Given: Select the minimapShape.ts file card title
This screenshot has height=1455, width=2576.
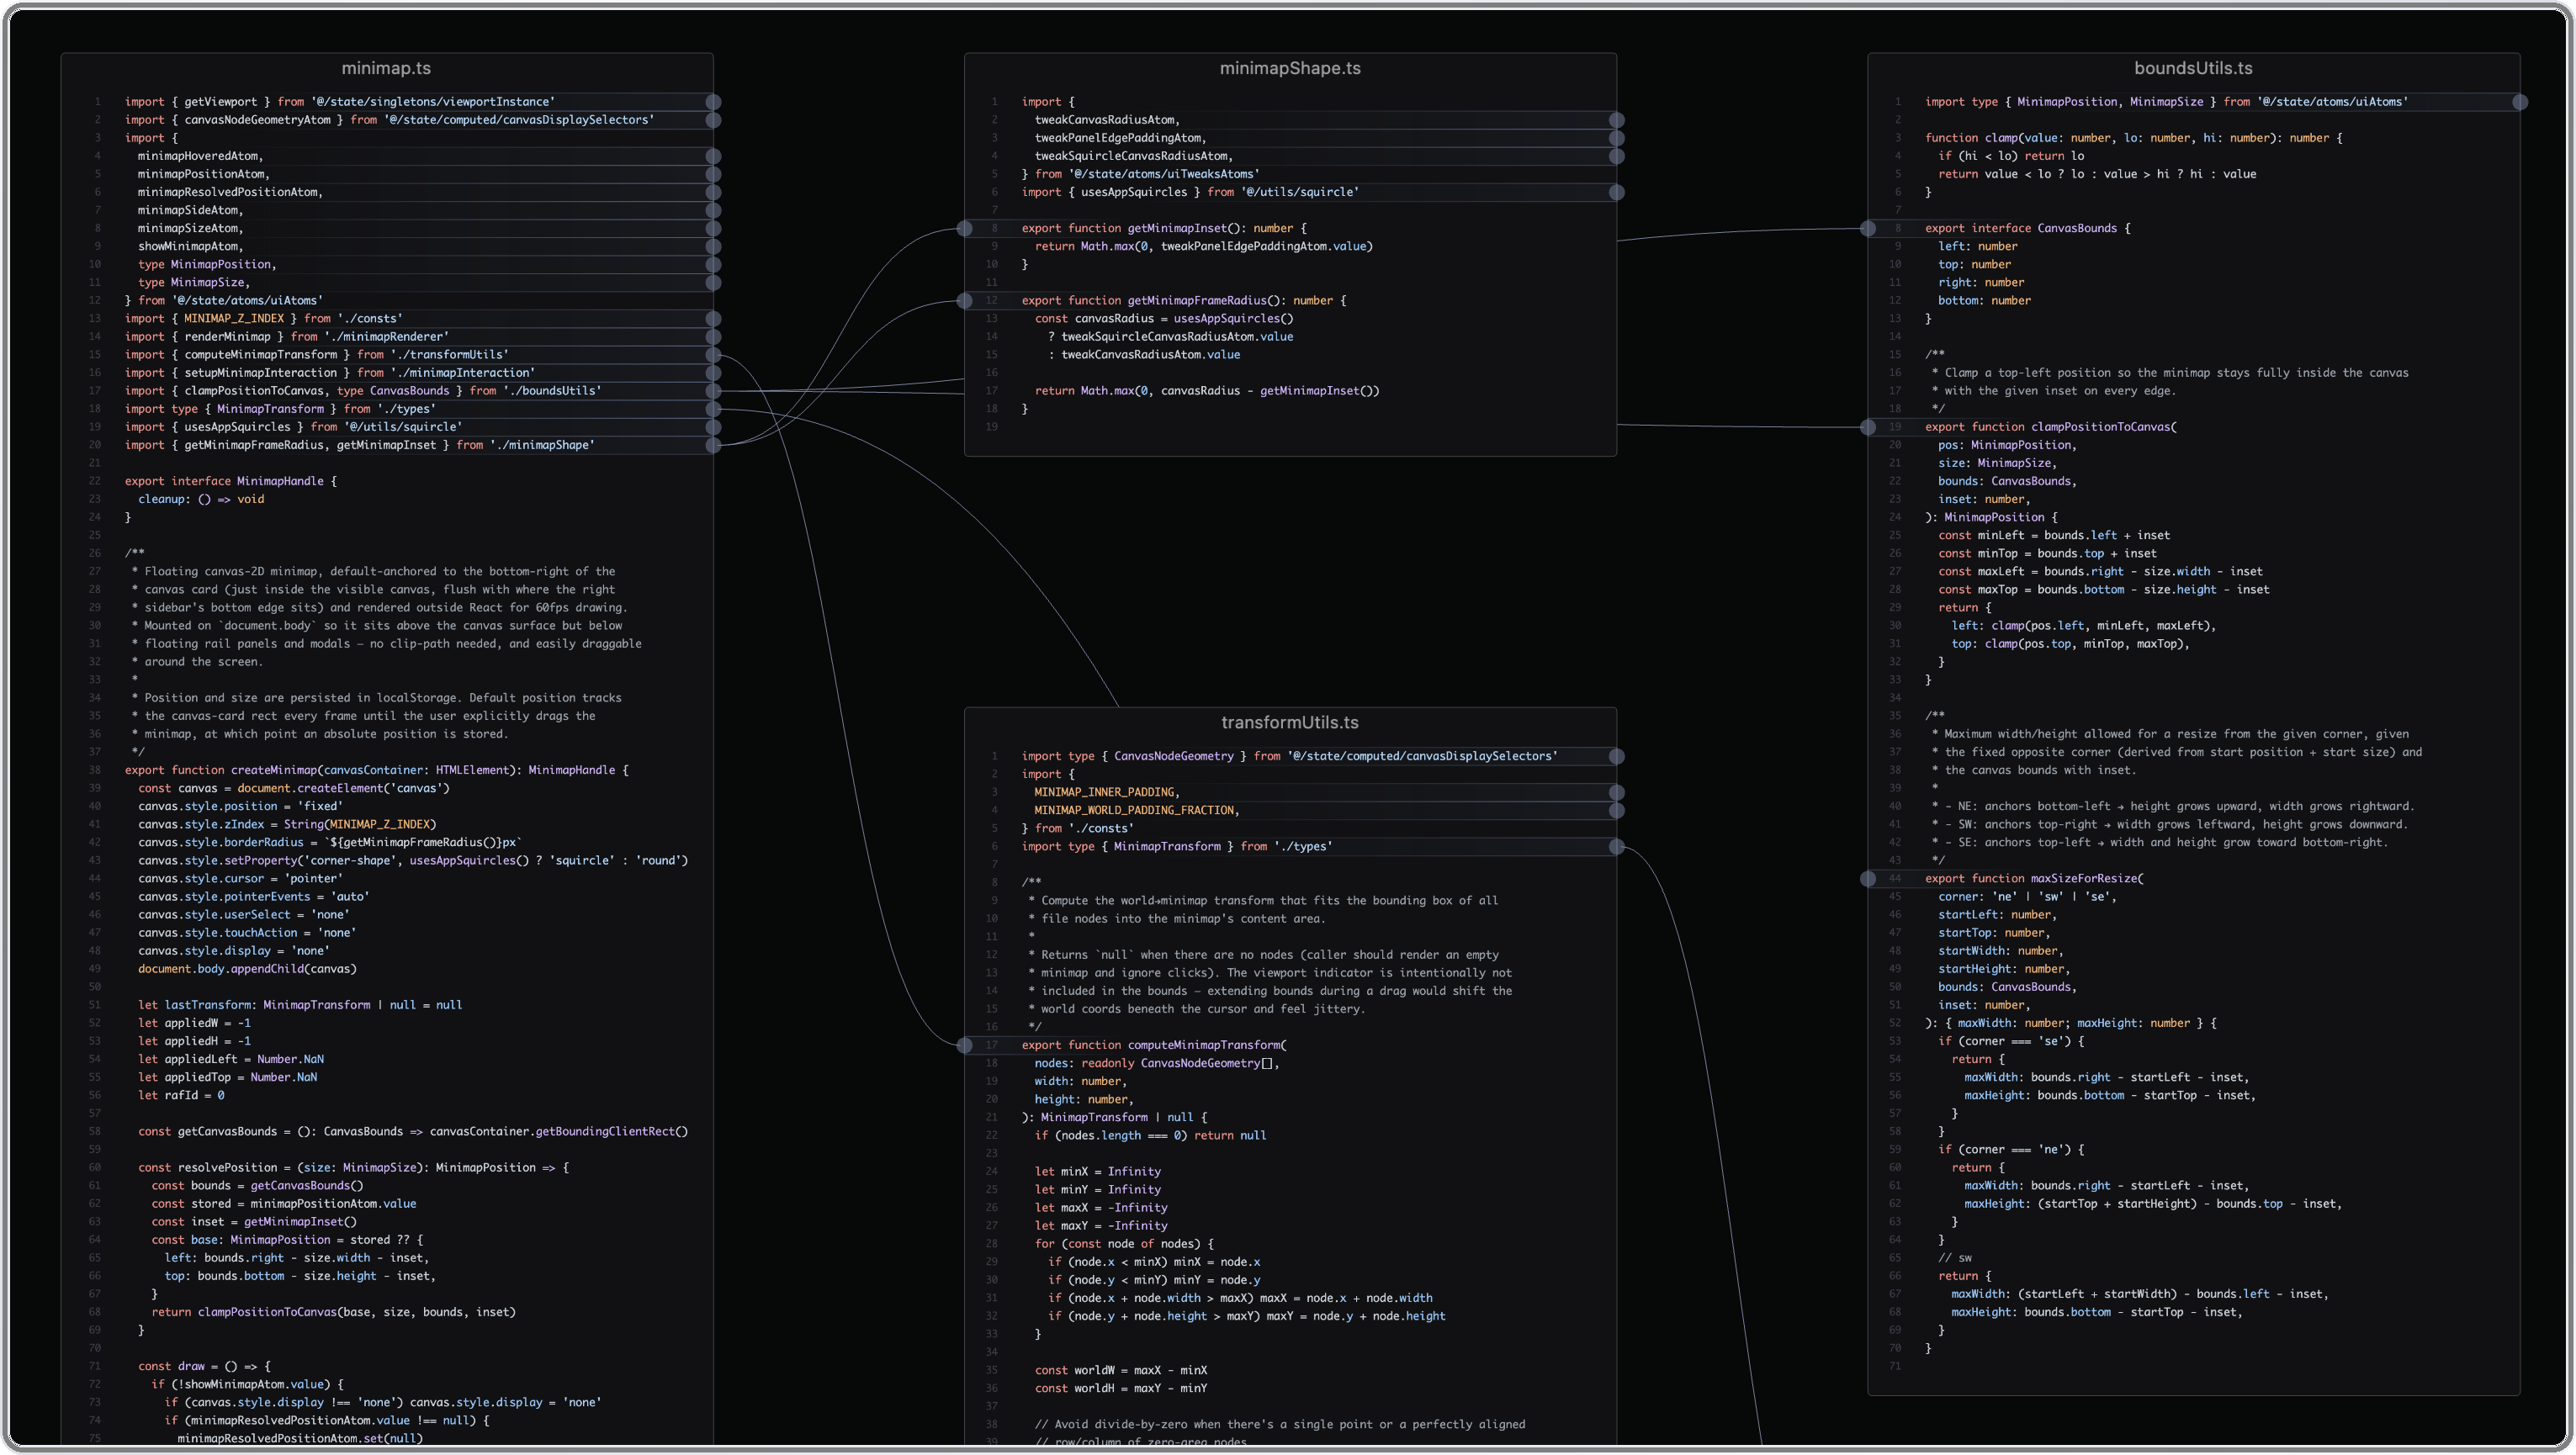Looking at the screenshot, I should pyautogui.click(x=1290, y=68).
